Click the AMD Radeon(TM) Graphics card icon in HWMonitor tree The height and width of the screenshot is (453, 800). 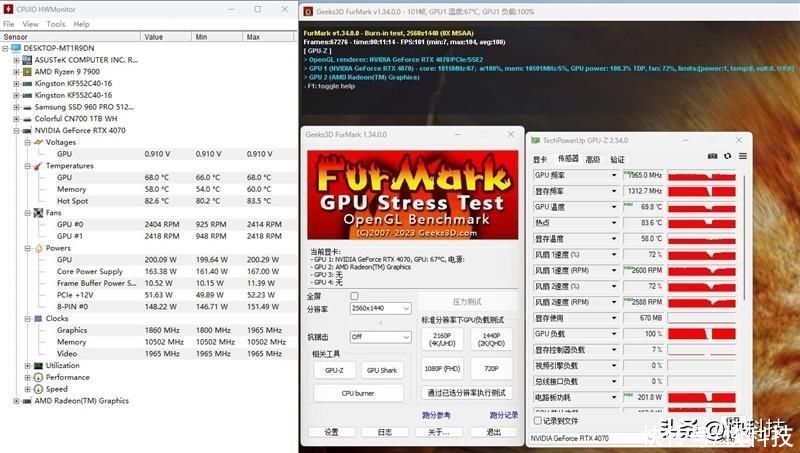coord(27,401)
